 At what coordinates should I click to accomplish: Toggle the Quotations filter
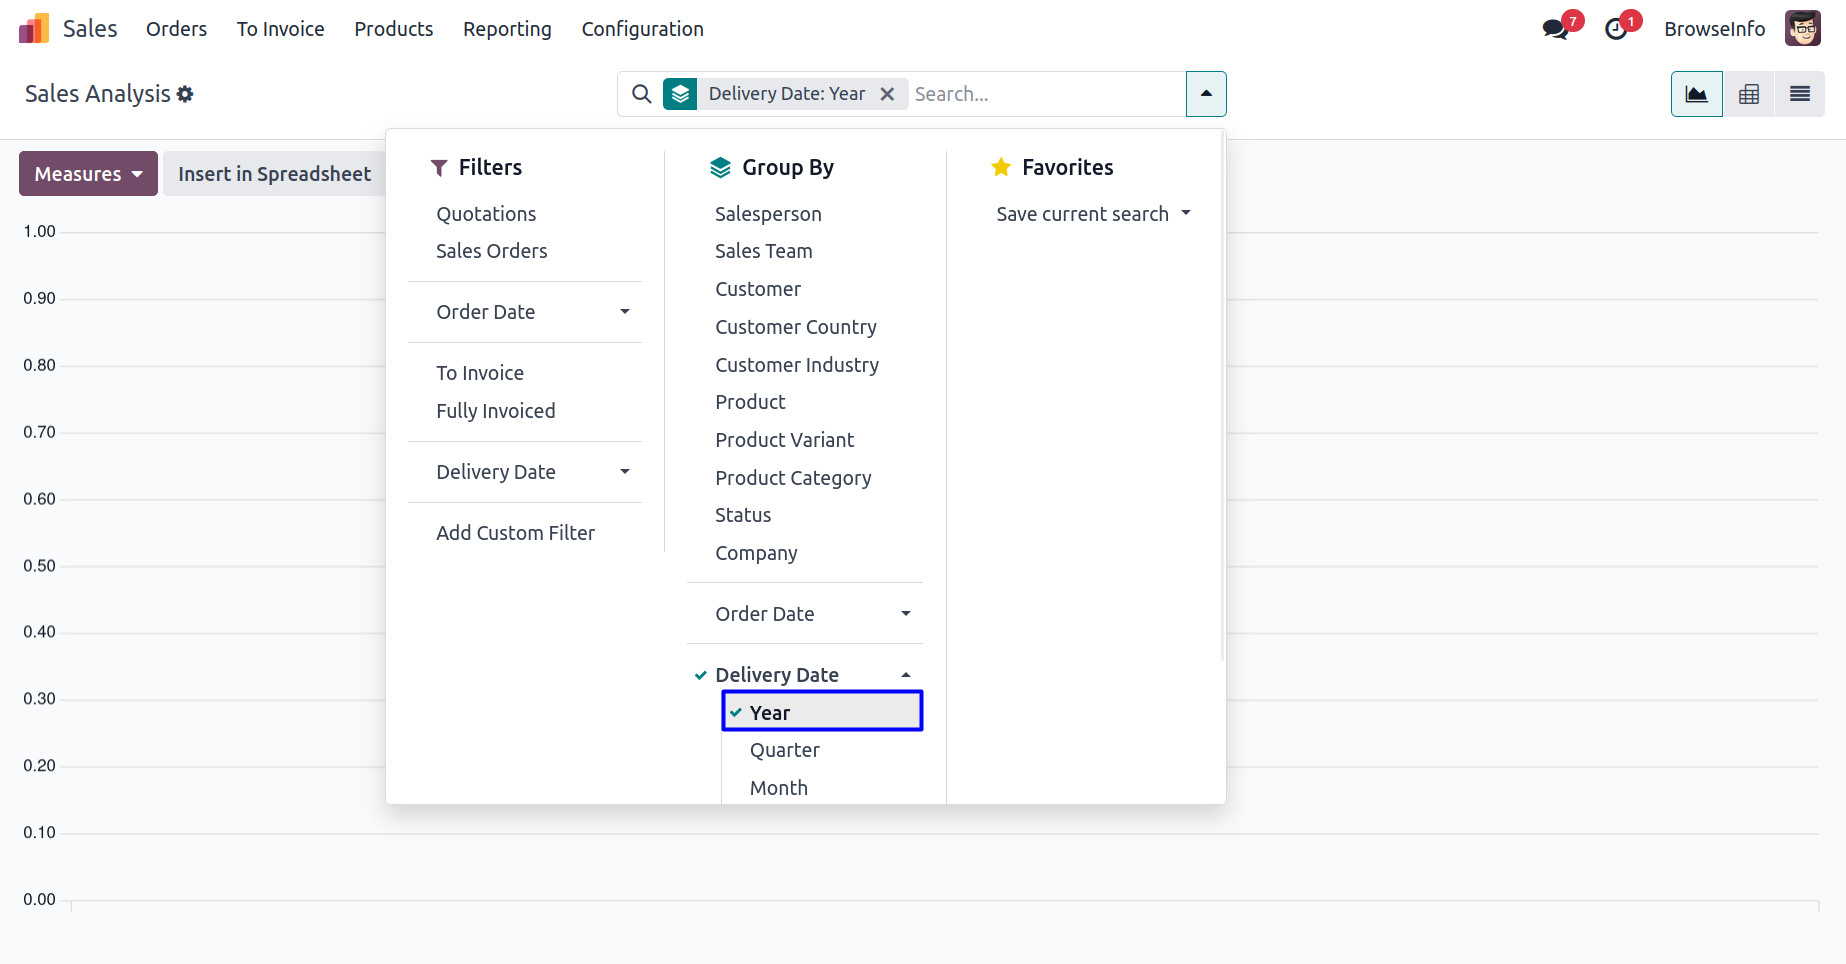486,214
